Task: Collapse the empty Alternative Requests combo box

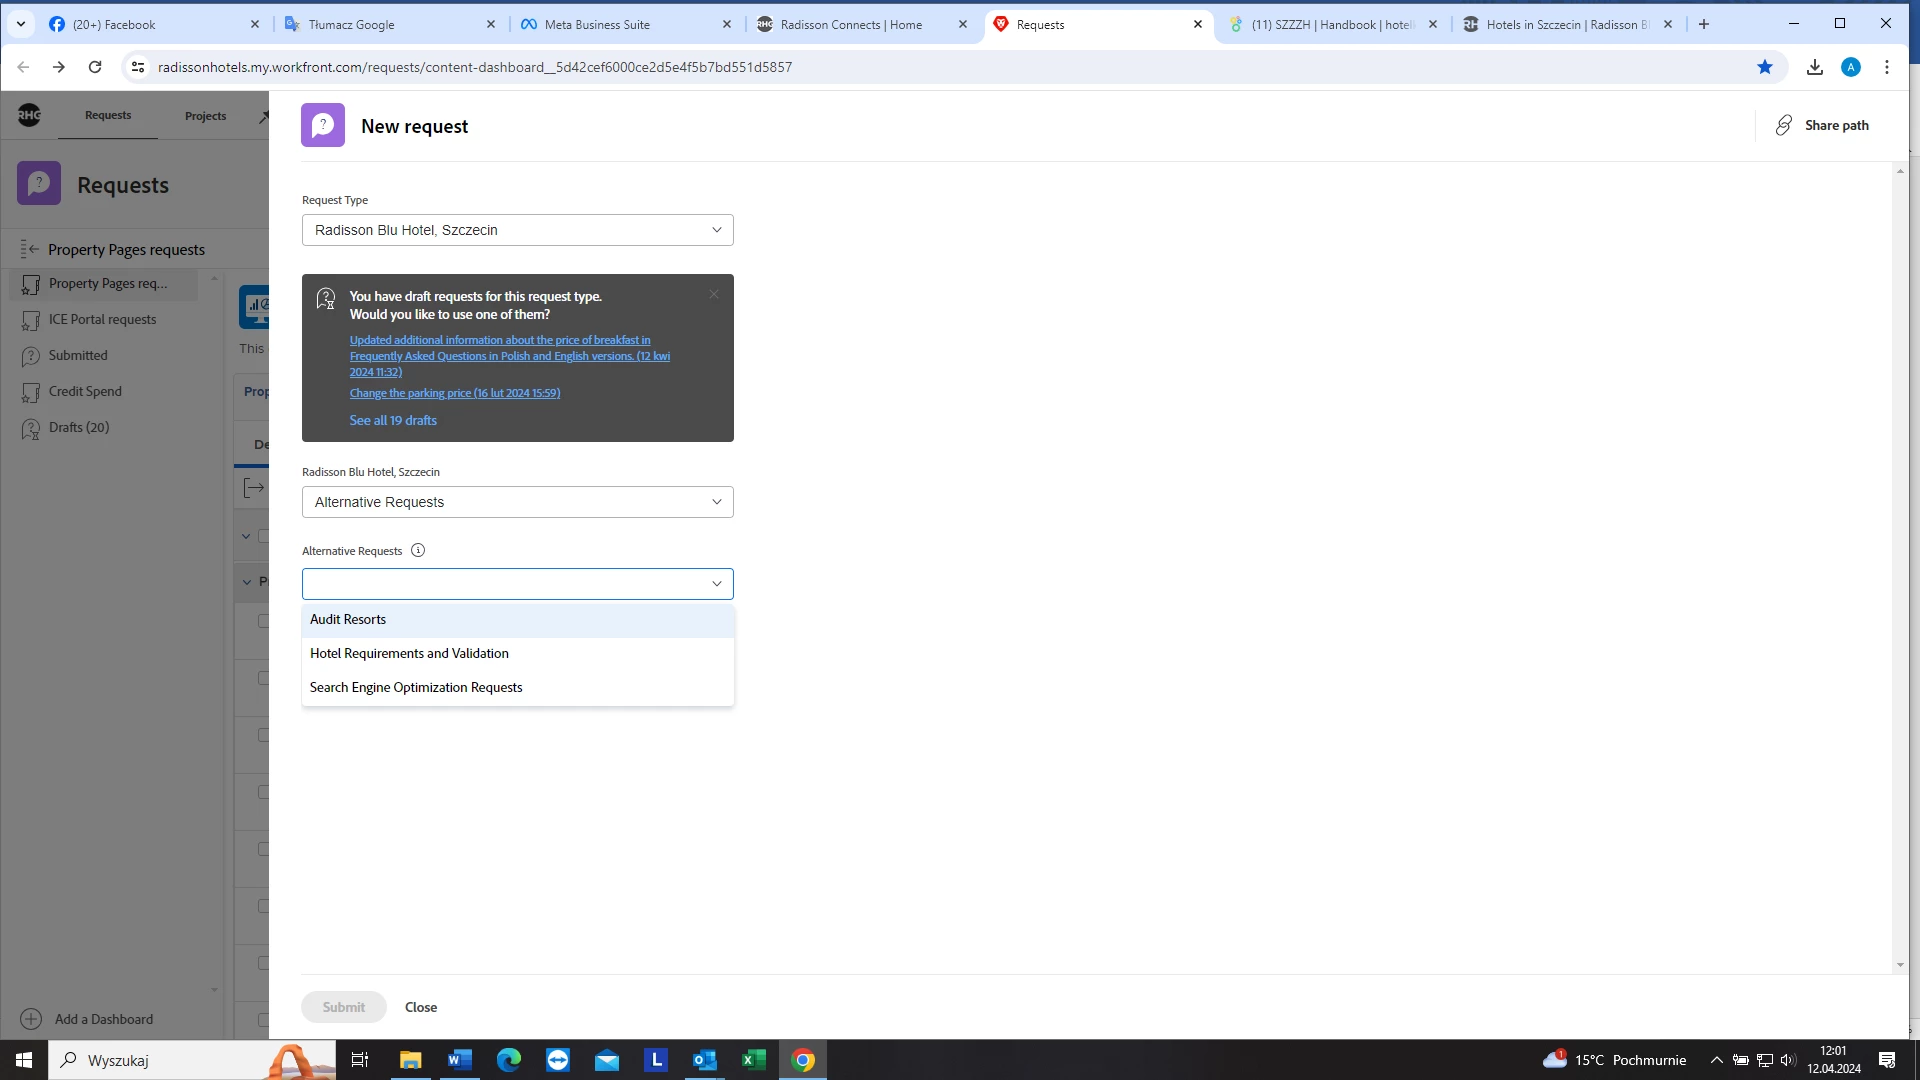Action: tap(716, 584)
